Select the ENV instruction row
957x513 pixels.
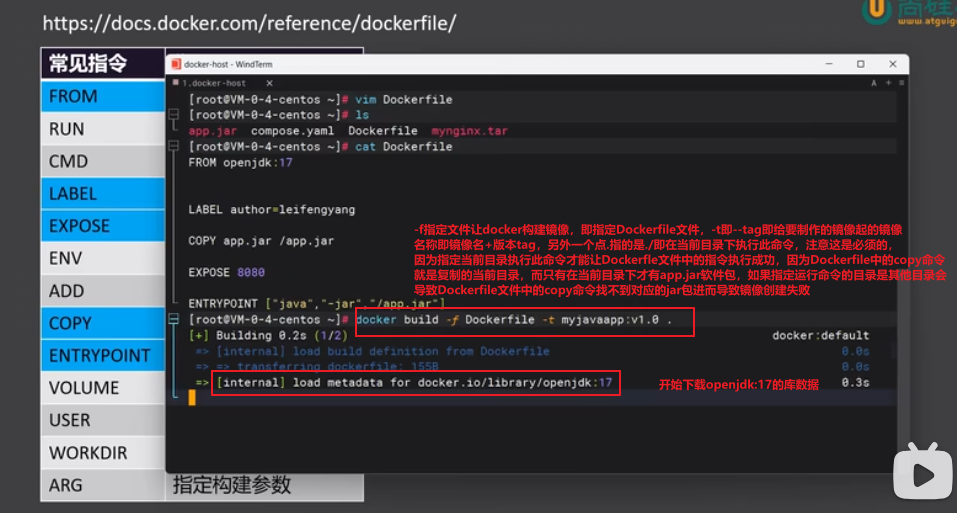click(x=103, y=258)
